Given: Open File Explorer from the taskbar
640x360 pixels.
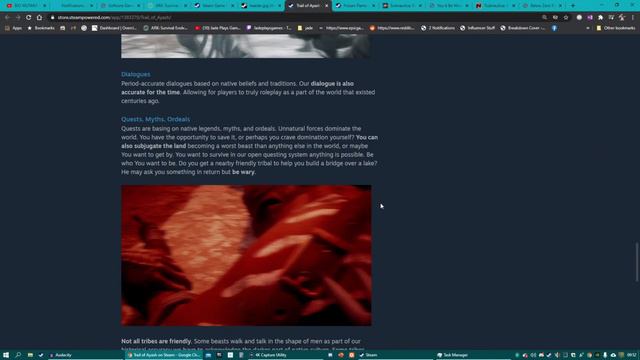Looking at the screenshot, I should (x=30, y=355).
